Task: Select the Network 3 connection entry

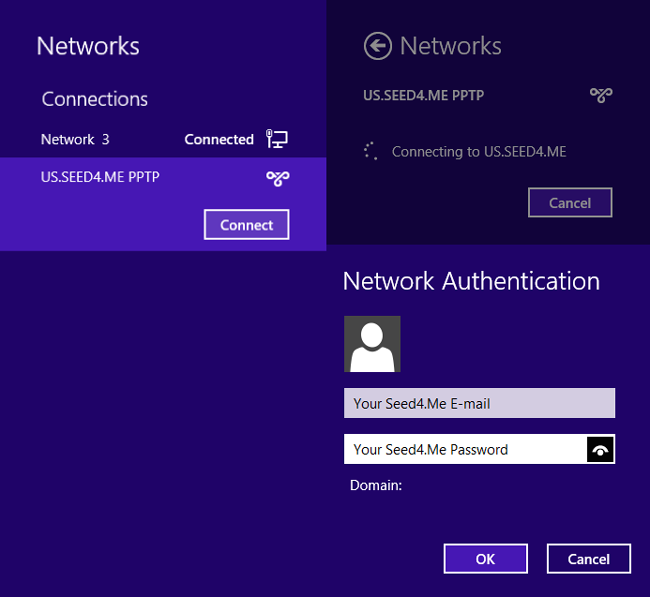Action: point(163,139)
